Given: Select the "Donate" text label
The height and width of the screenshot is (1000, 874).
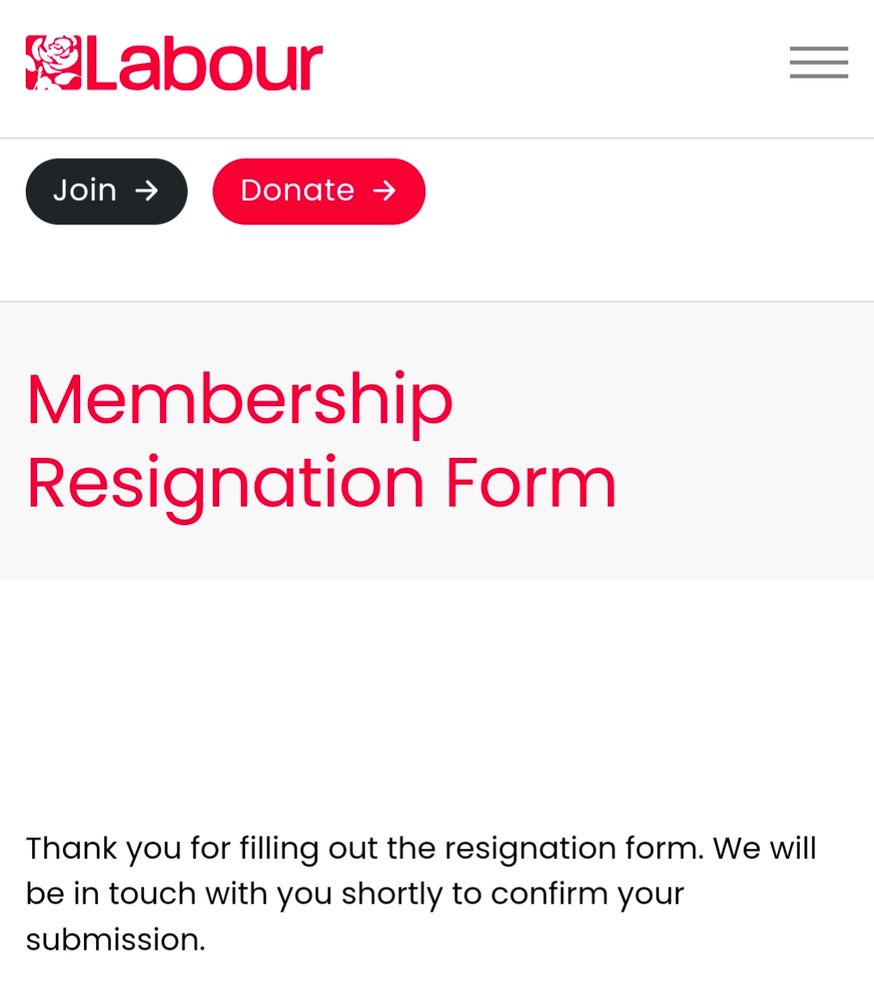Looking at the screenshot, I should pyautogui.click(x=297, y=191).
